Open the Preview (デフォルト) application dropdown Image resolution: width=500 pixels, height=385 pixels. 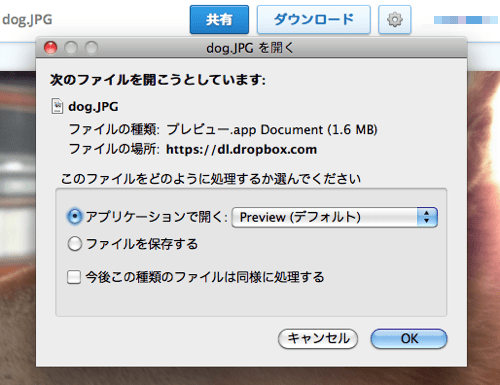(335, 217)
